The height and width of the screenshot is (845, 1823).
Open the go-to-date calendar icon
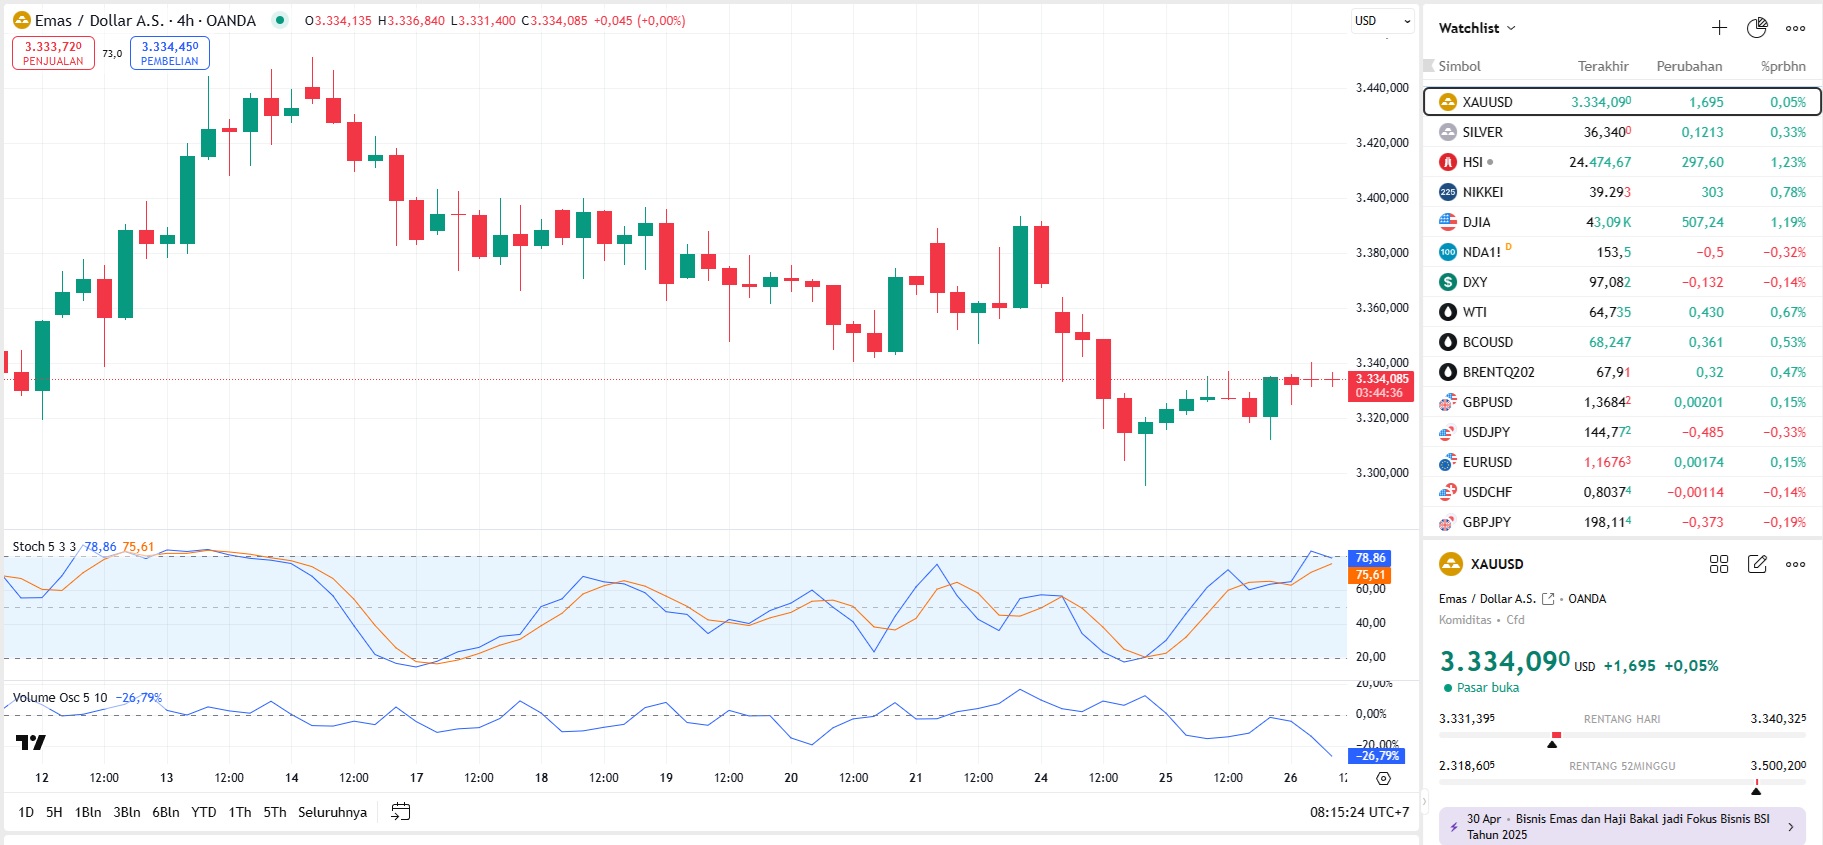click(x=400, y=812)
